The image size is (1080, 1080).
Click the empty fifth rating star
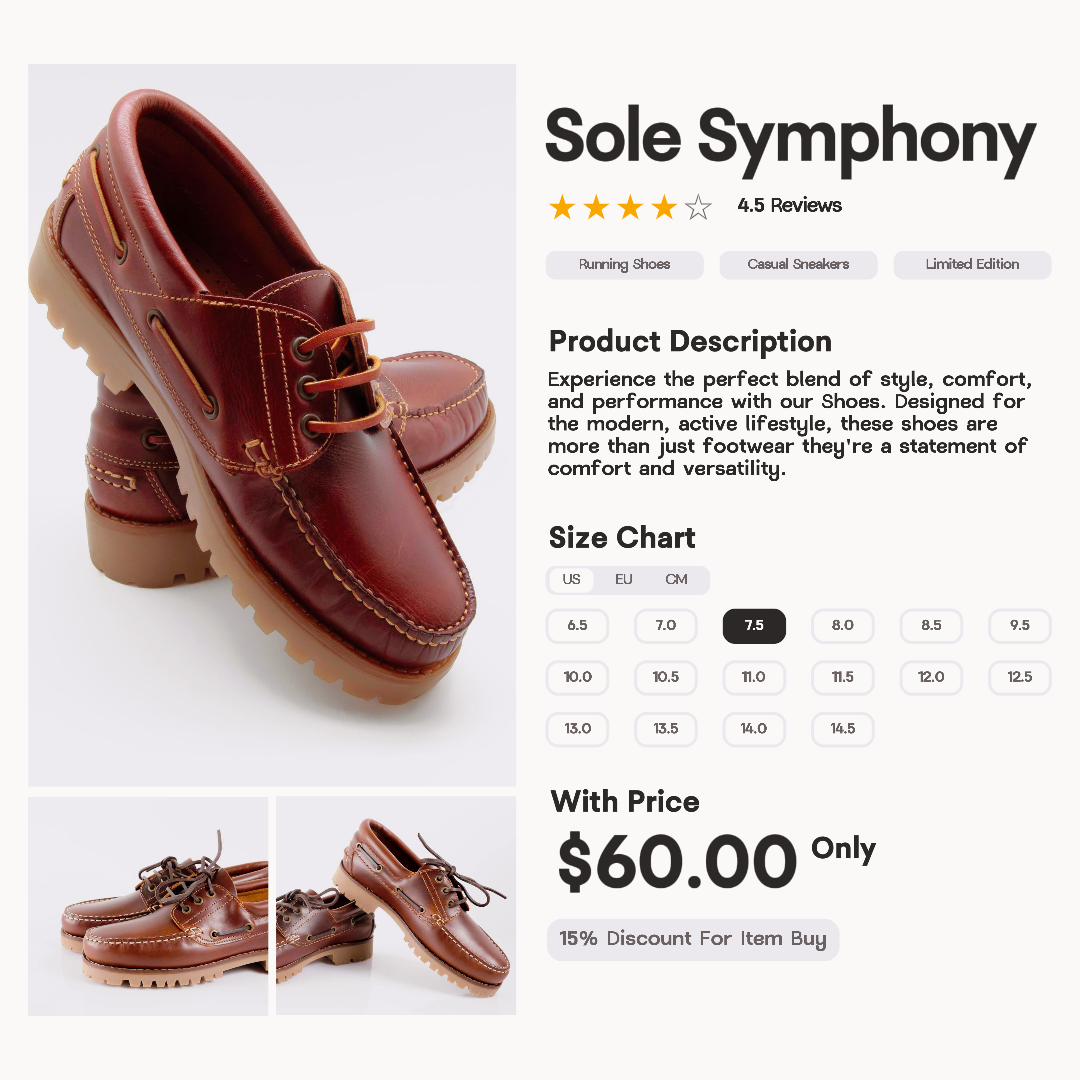698,207
